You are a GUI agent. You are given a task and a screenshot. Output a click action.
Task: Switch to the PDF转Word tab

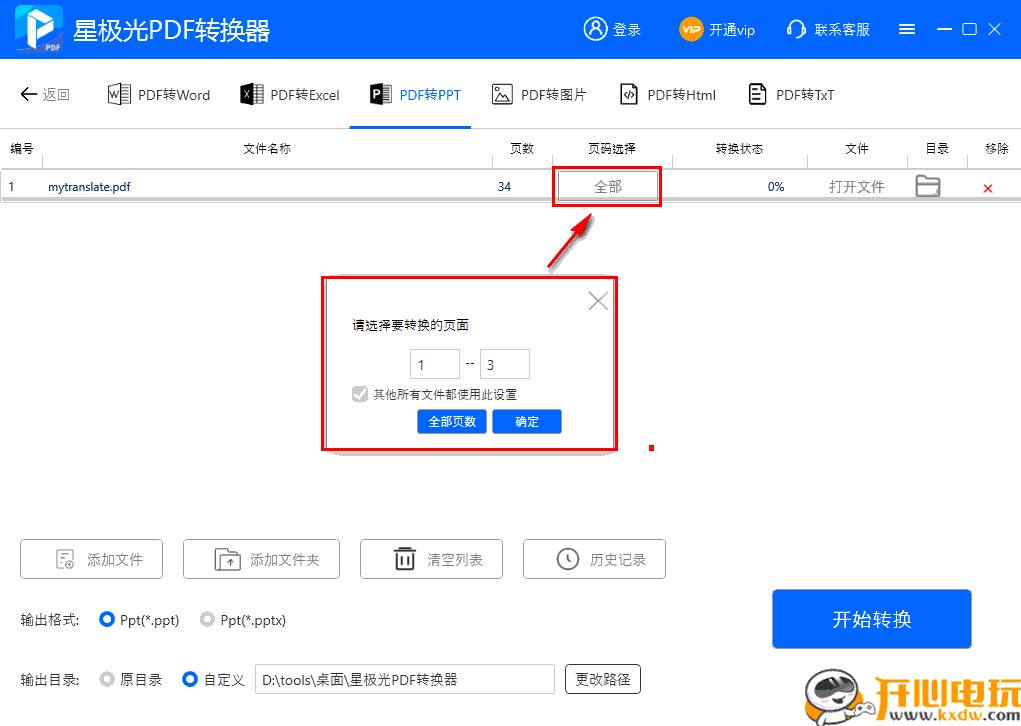[159, 94]
